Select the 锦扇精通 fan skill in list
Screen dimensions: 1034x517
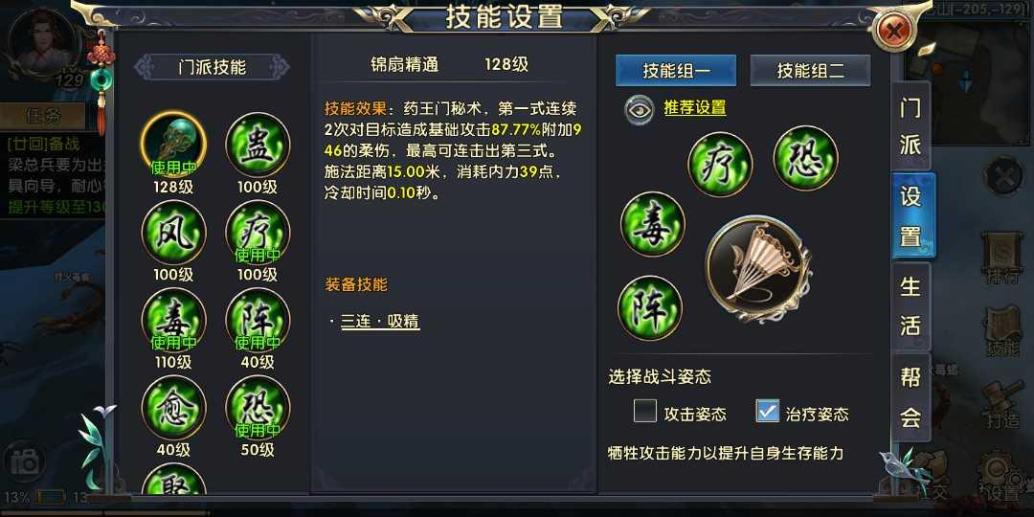click(174, 145)
